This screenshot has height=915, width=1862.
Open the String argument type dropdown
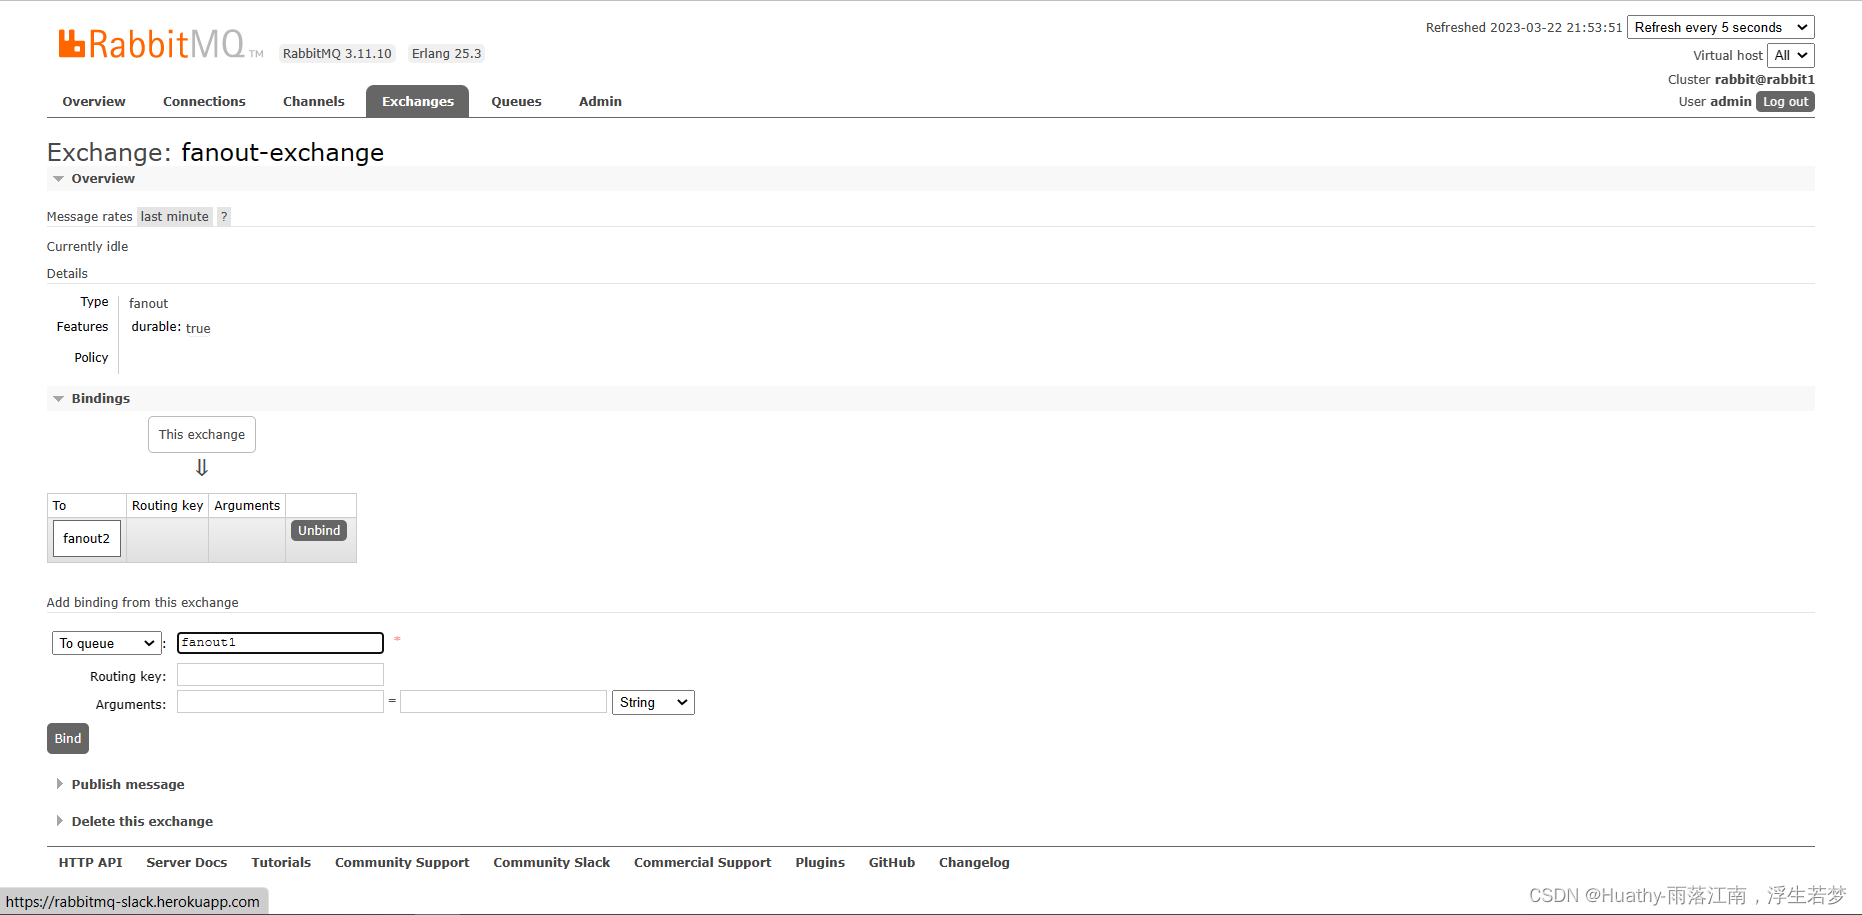pos(653,702)
